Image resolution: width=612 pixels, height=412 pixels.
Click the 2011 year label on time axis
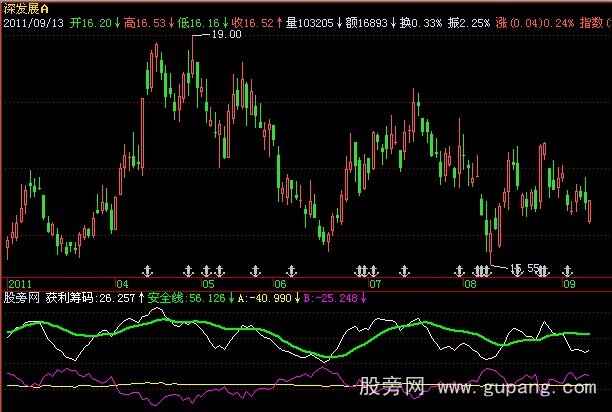(x=18, y=284)
